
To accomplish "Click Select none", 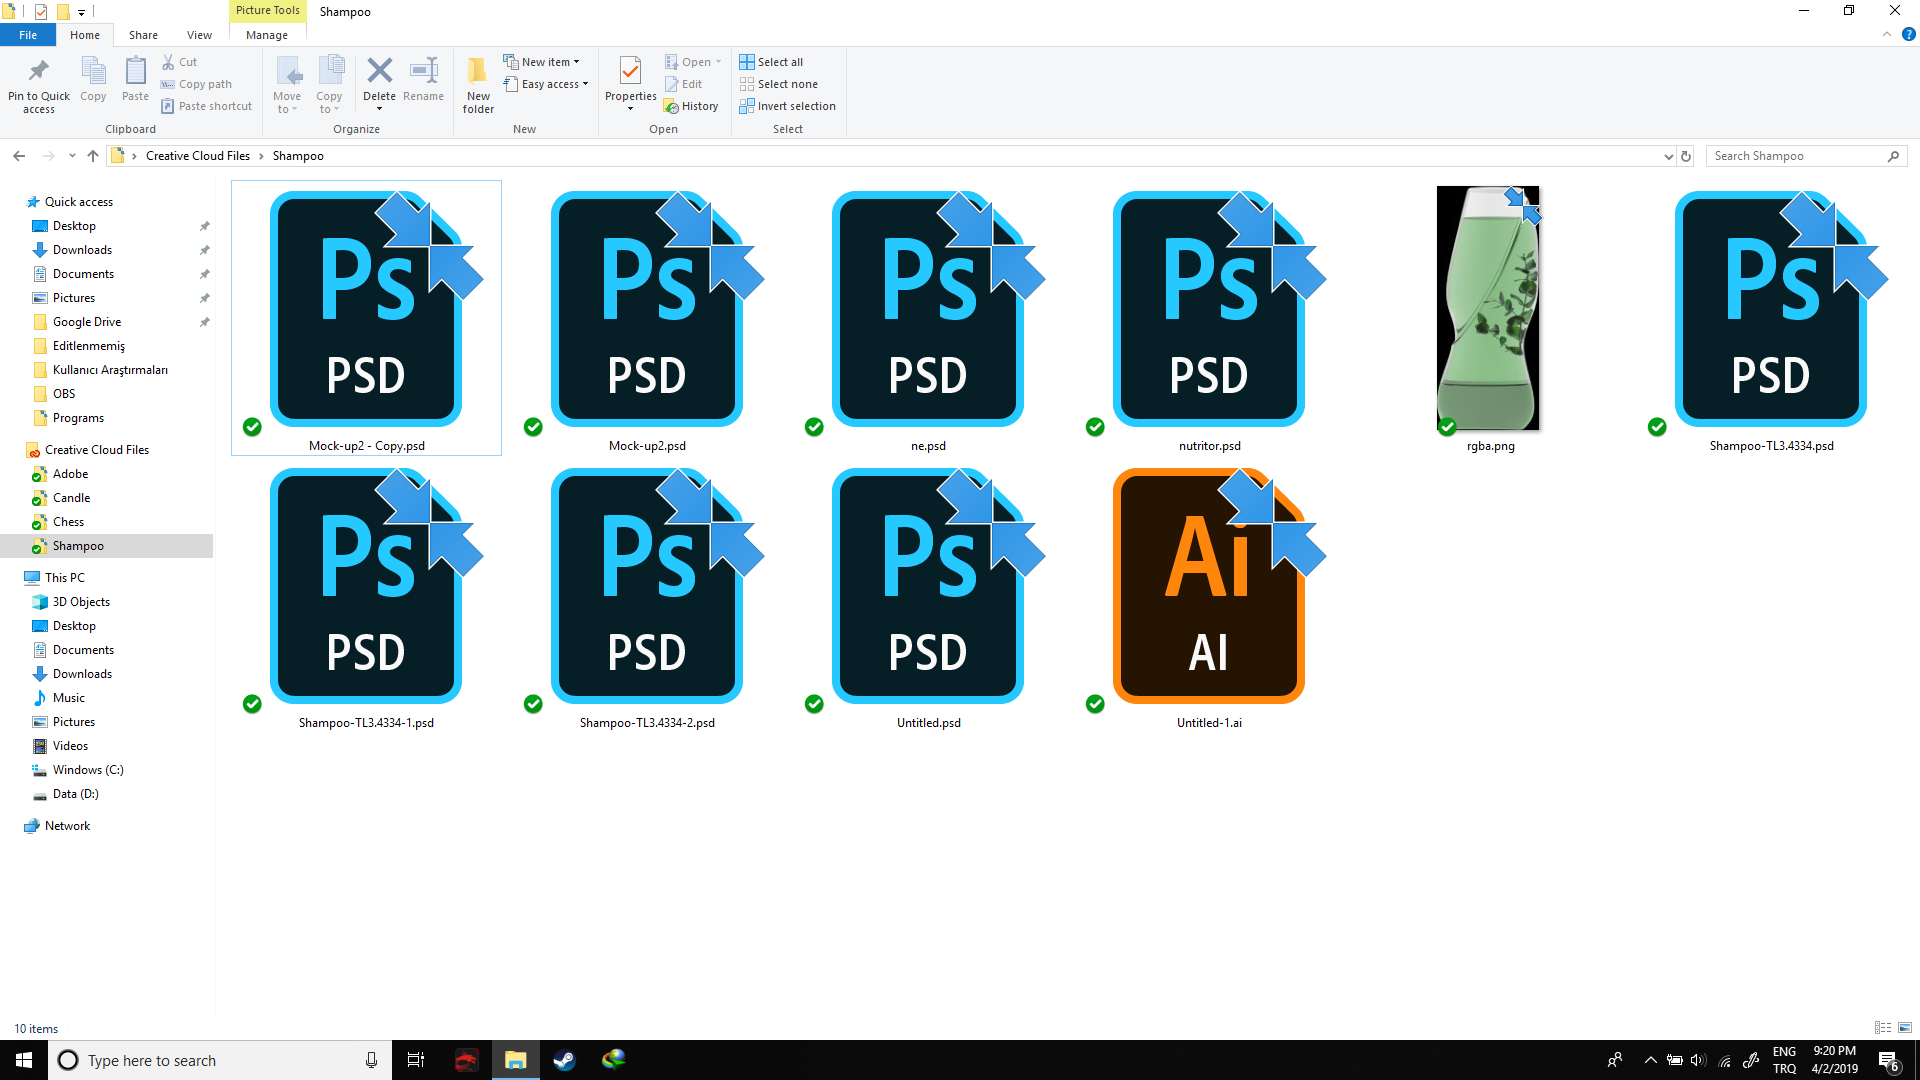I will coord(779,84).
